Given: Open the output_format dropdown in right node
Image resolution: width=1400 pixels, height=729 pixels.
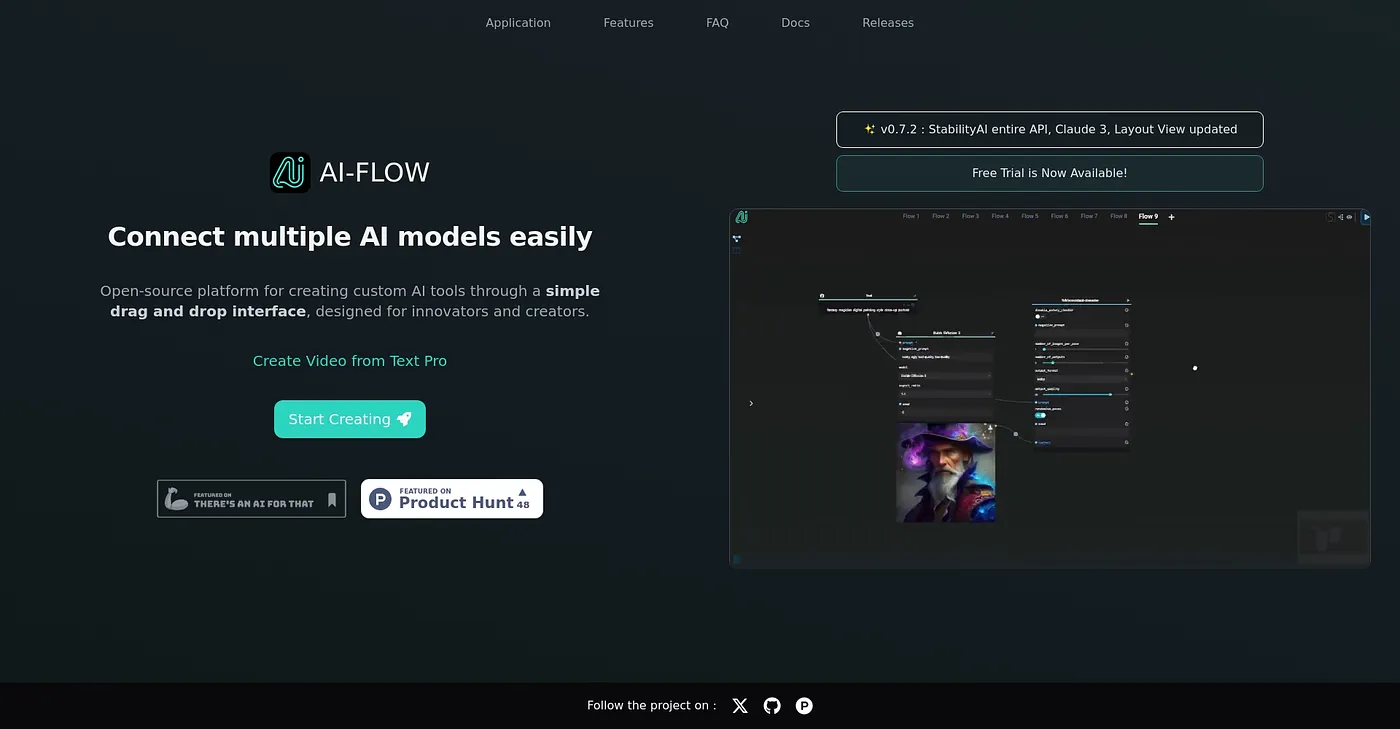Looking at the screenshot, I should coord(1081,379).
